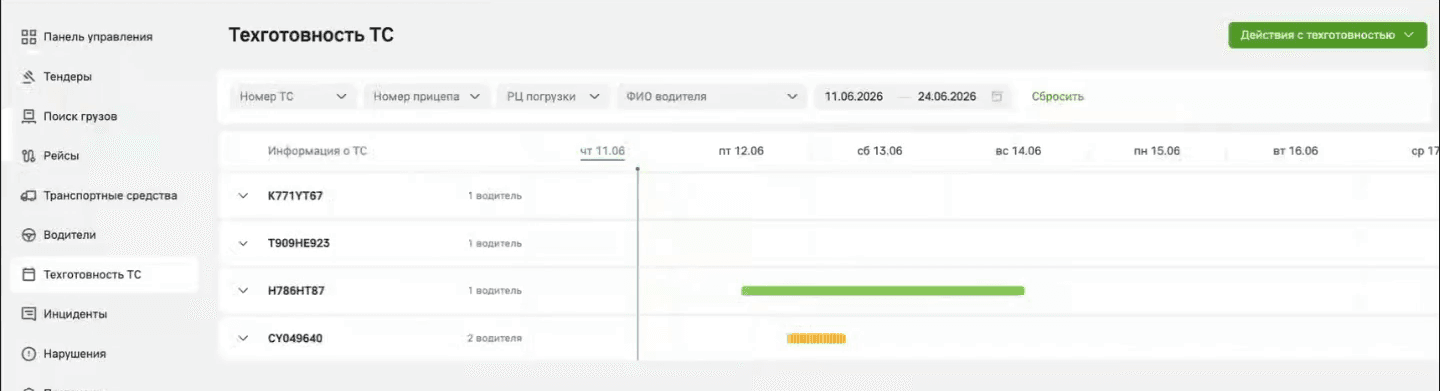The height and width of the screenshot is (391, 1440).
Task: Select the вс 14.06 date column header
Action: tap(1018, 151)
